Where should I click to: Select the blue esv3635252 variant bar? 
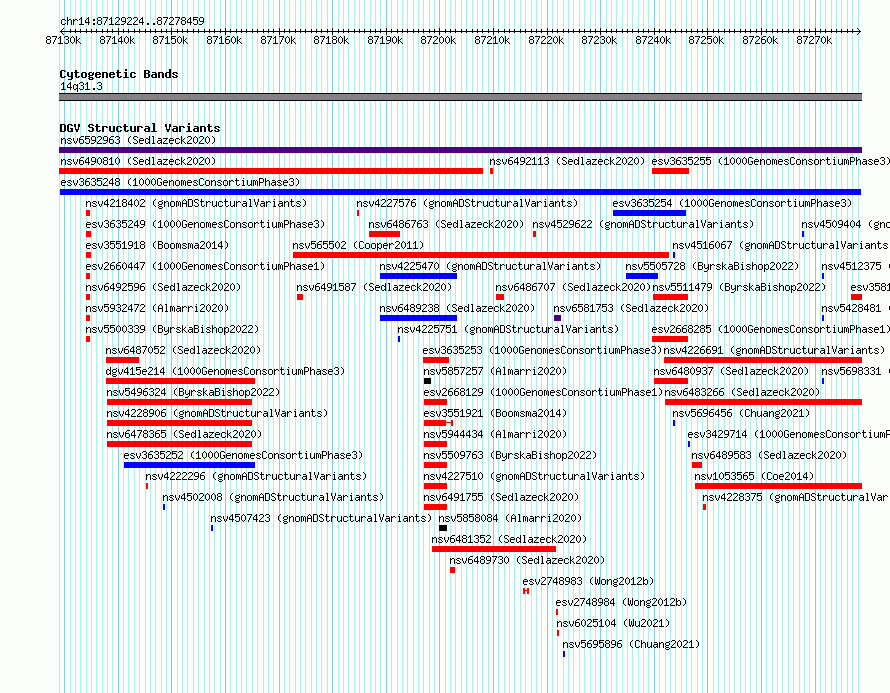click(190, 465)
